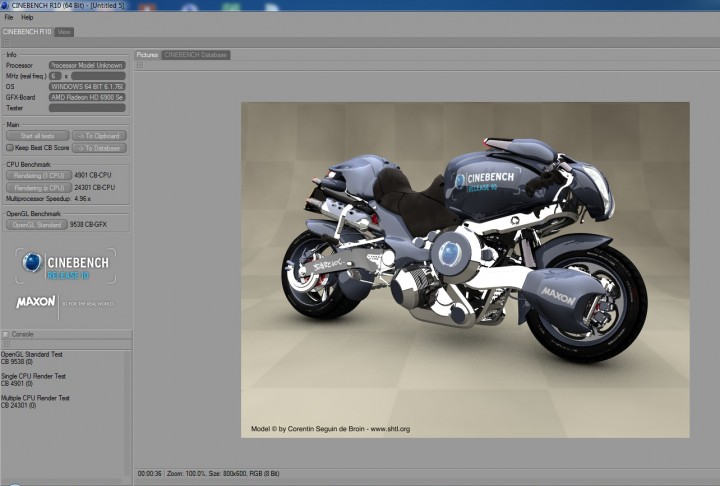Click the console line CB 9538 (0)

[x=17, y=362]
